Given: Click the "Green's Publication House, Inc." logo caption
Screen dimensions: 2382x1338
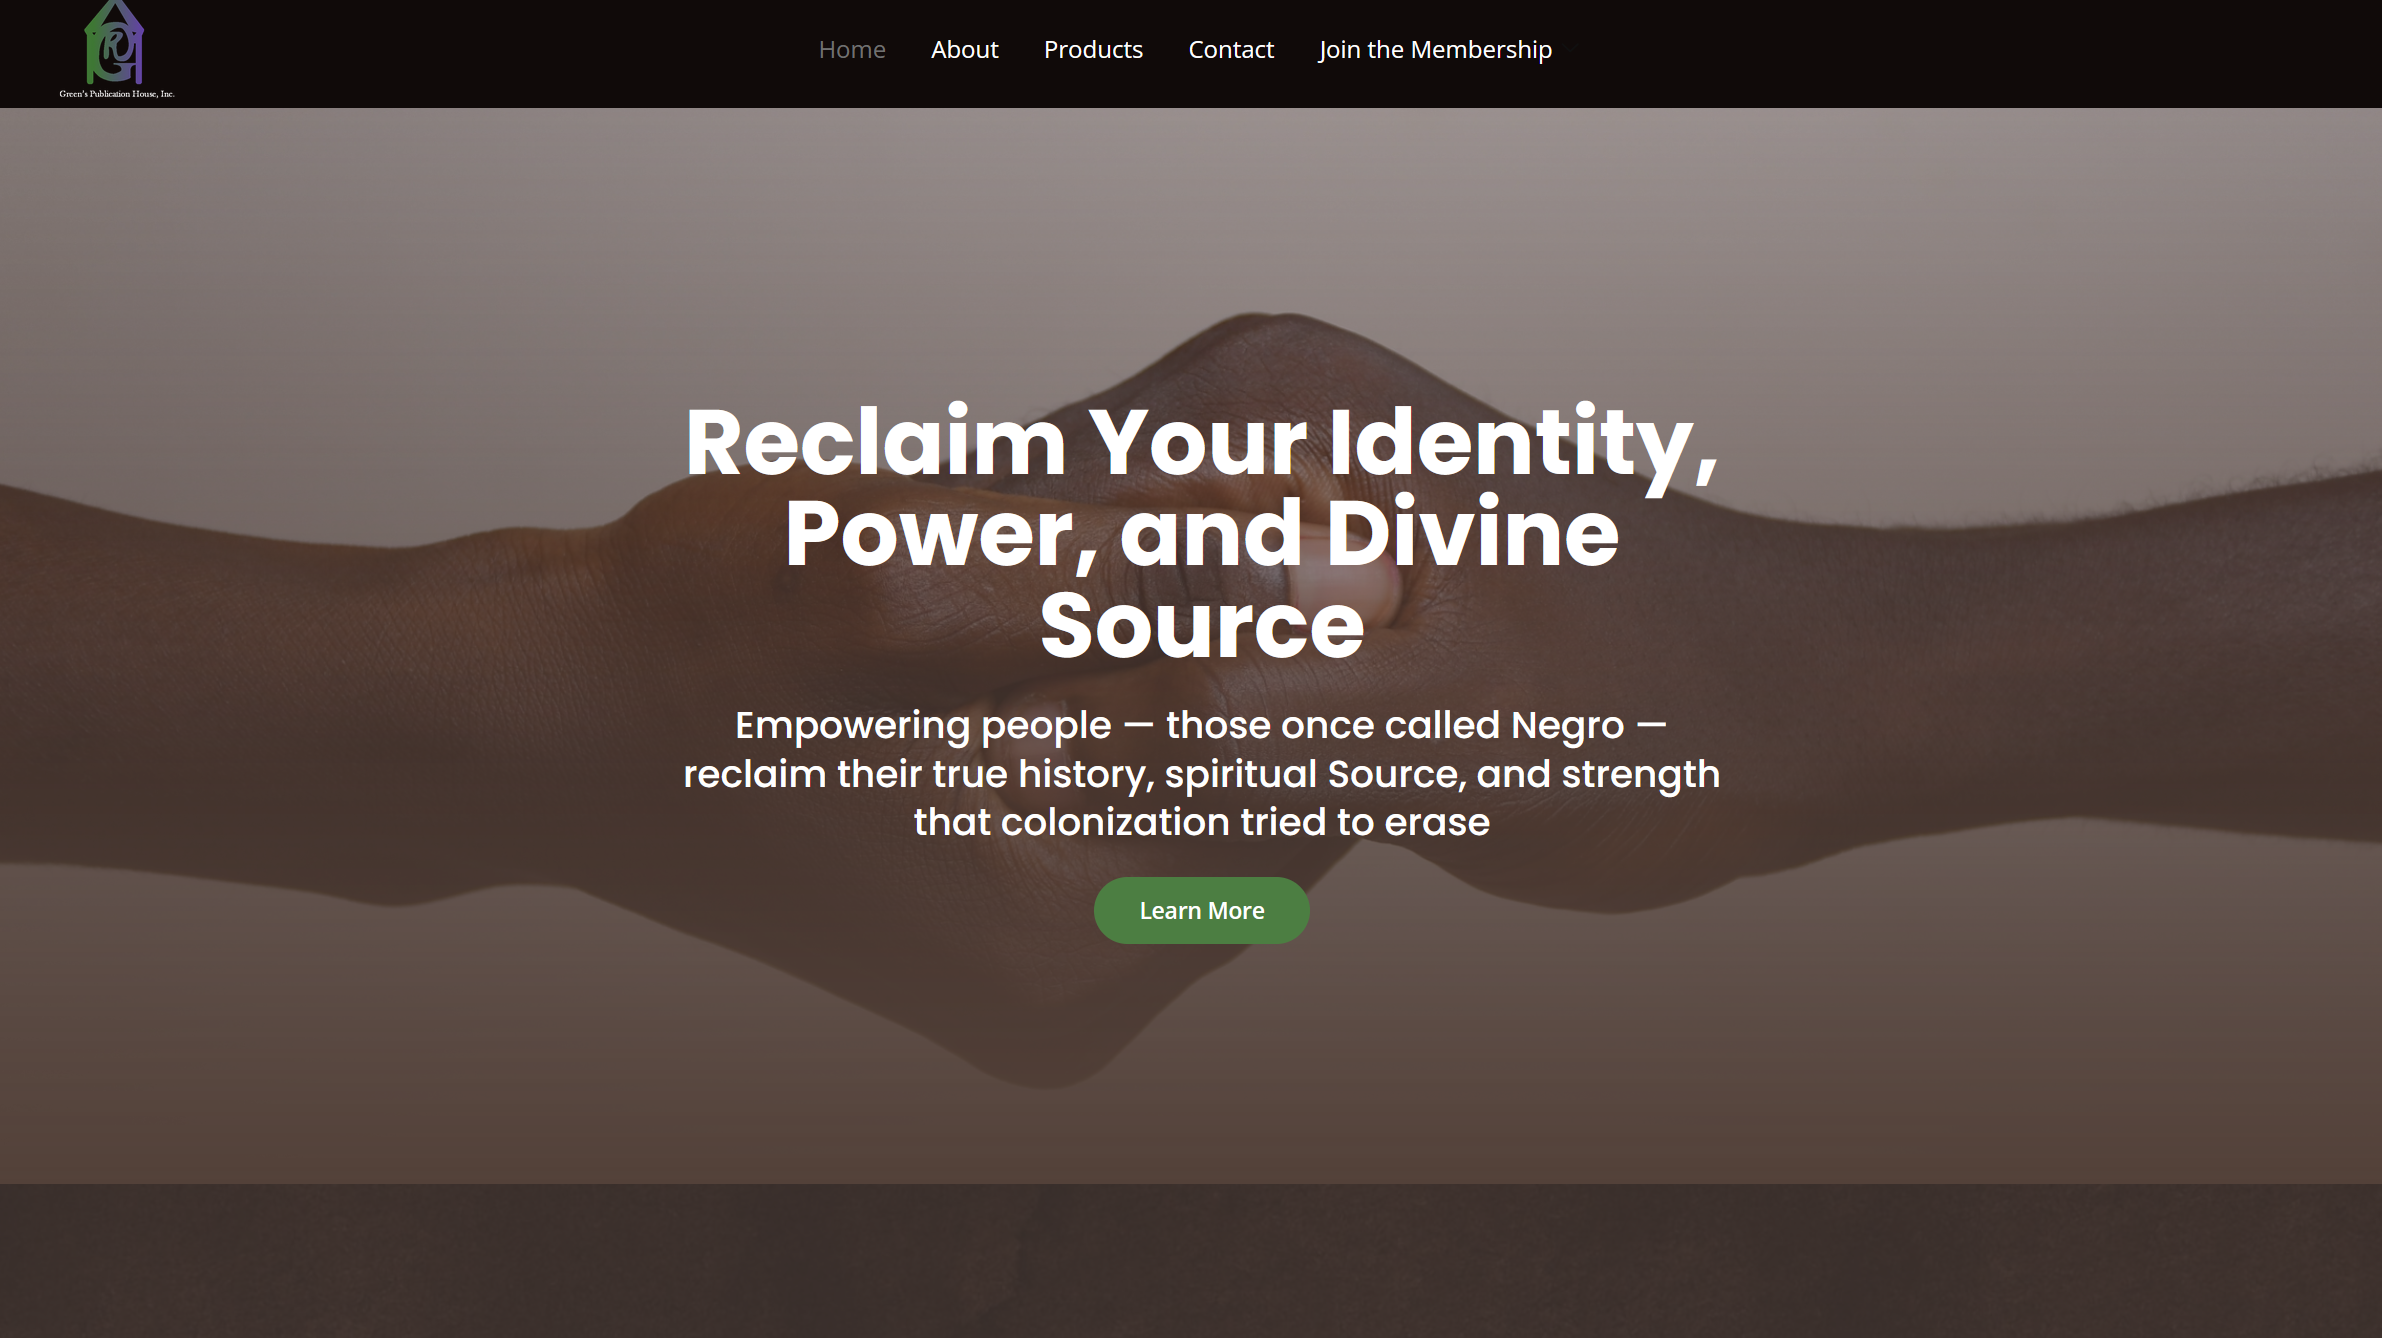Looking at the screenshot, I should click(x=116, y=94).
